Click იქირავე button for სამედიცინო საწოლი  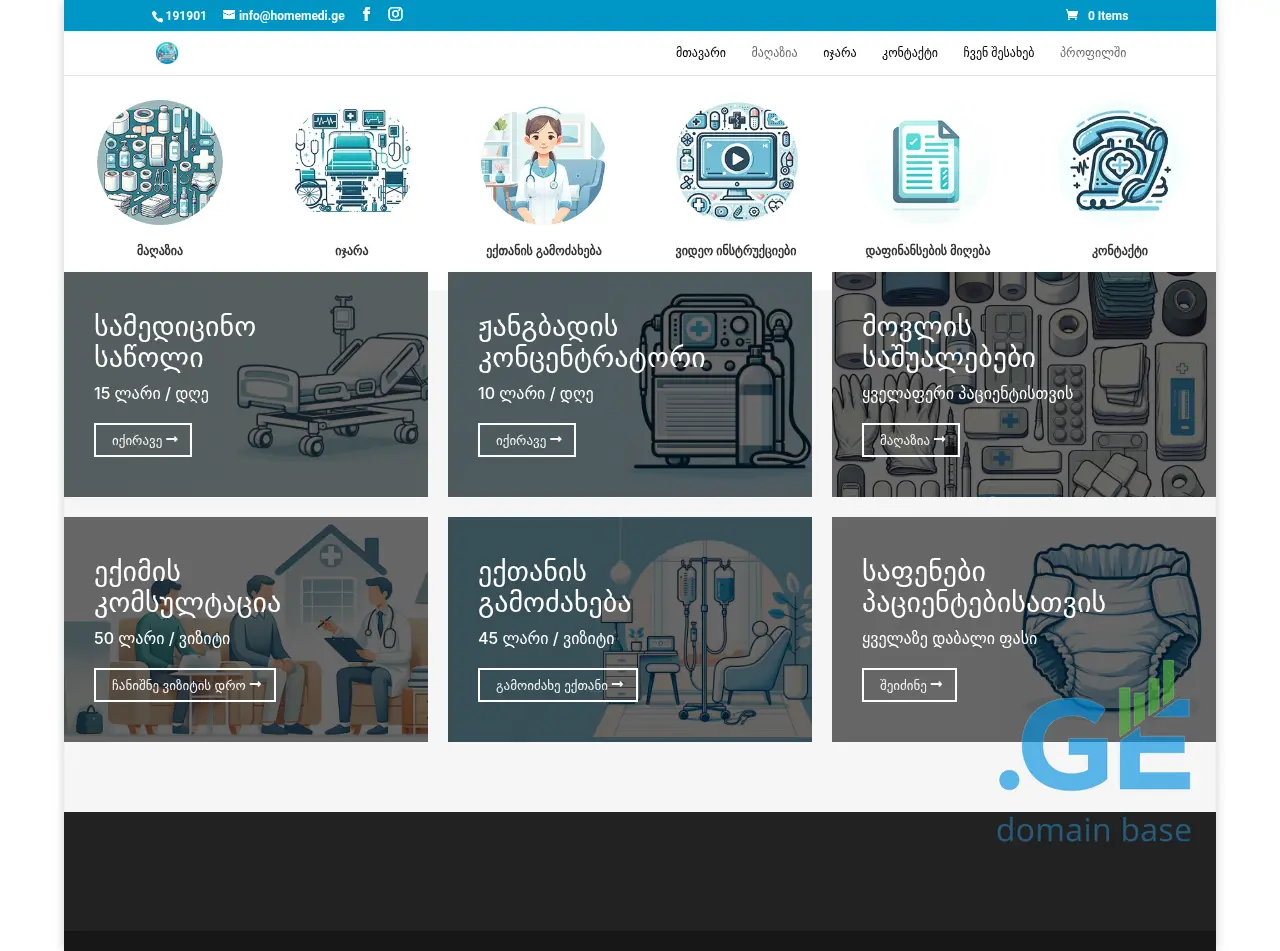pos(143,440)
